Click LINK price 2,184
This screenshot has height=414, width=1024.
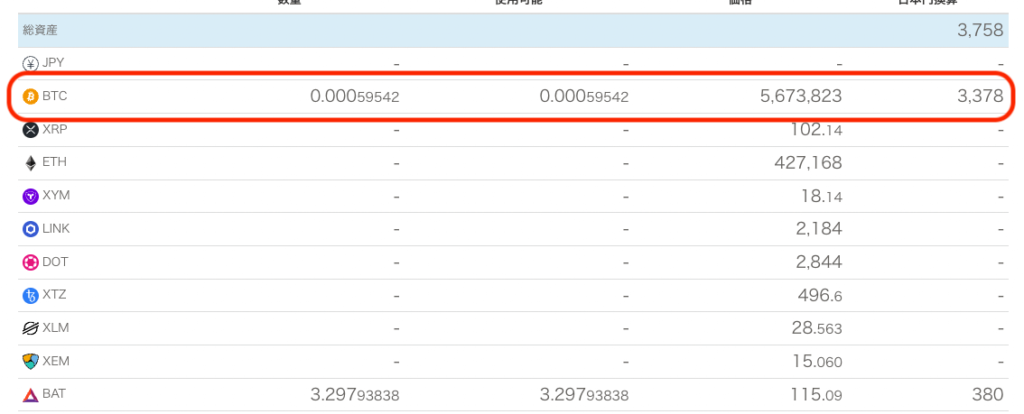tap(819, 229)
